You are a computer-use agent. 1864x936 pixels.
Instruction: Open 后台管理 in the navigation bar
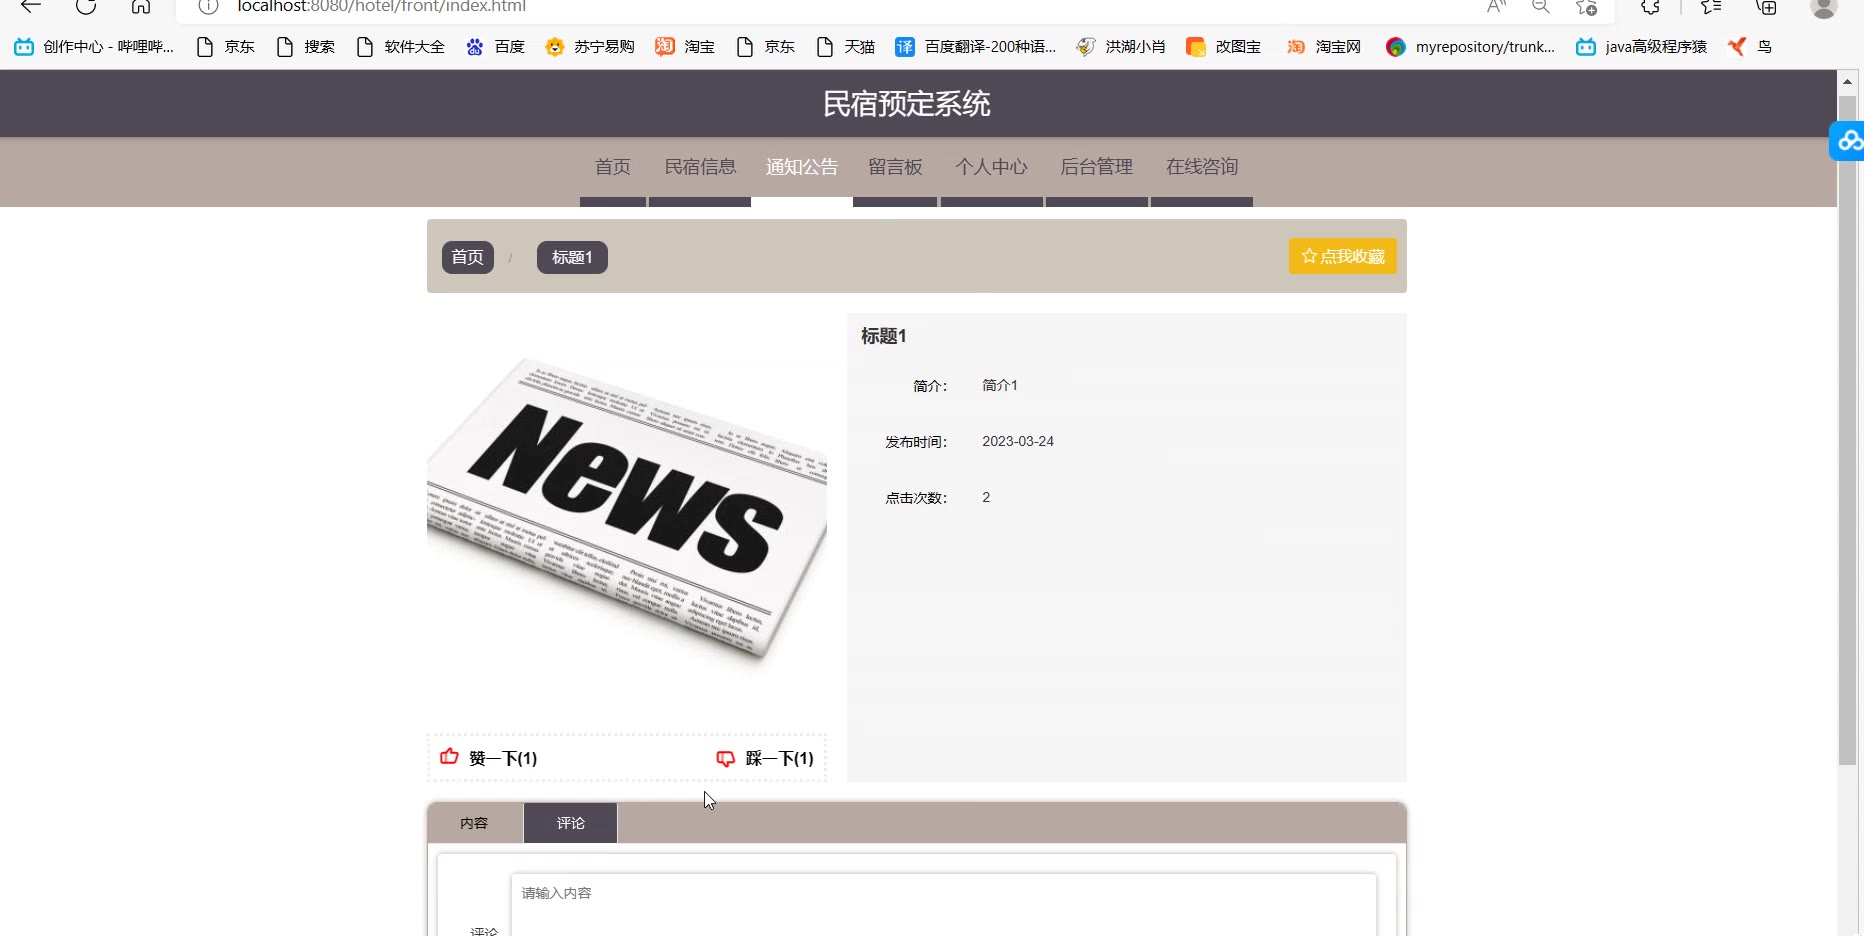[1097, 167]
